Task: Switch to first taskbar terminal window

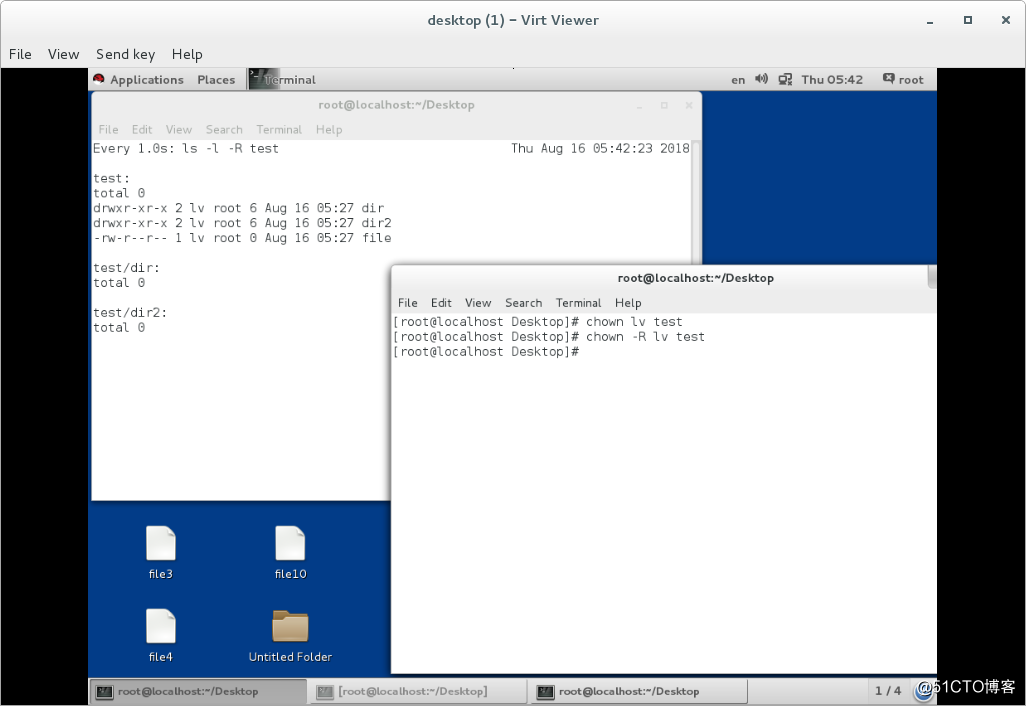Action: pos(198,692)
